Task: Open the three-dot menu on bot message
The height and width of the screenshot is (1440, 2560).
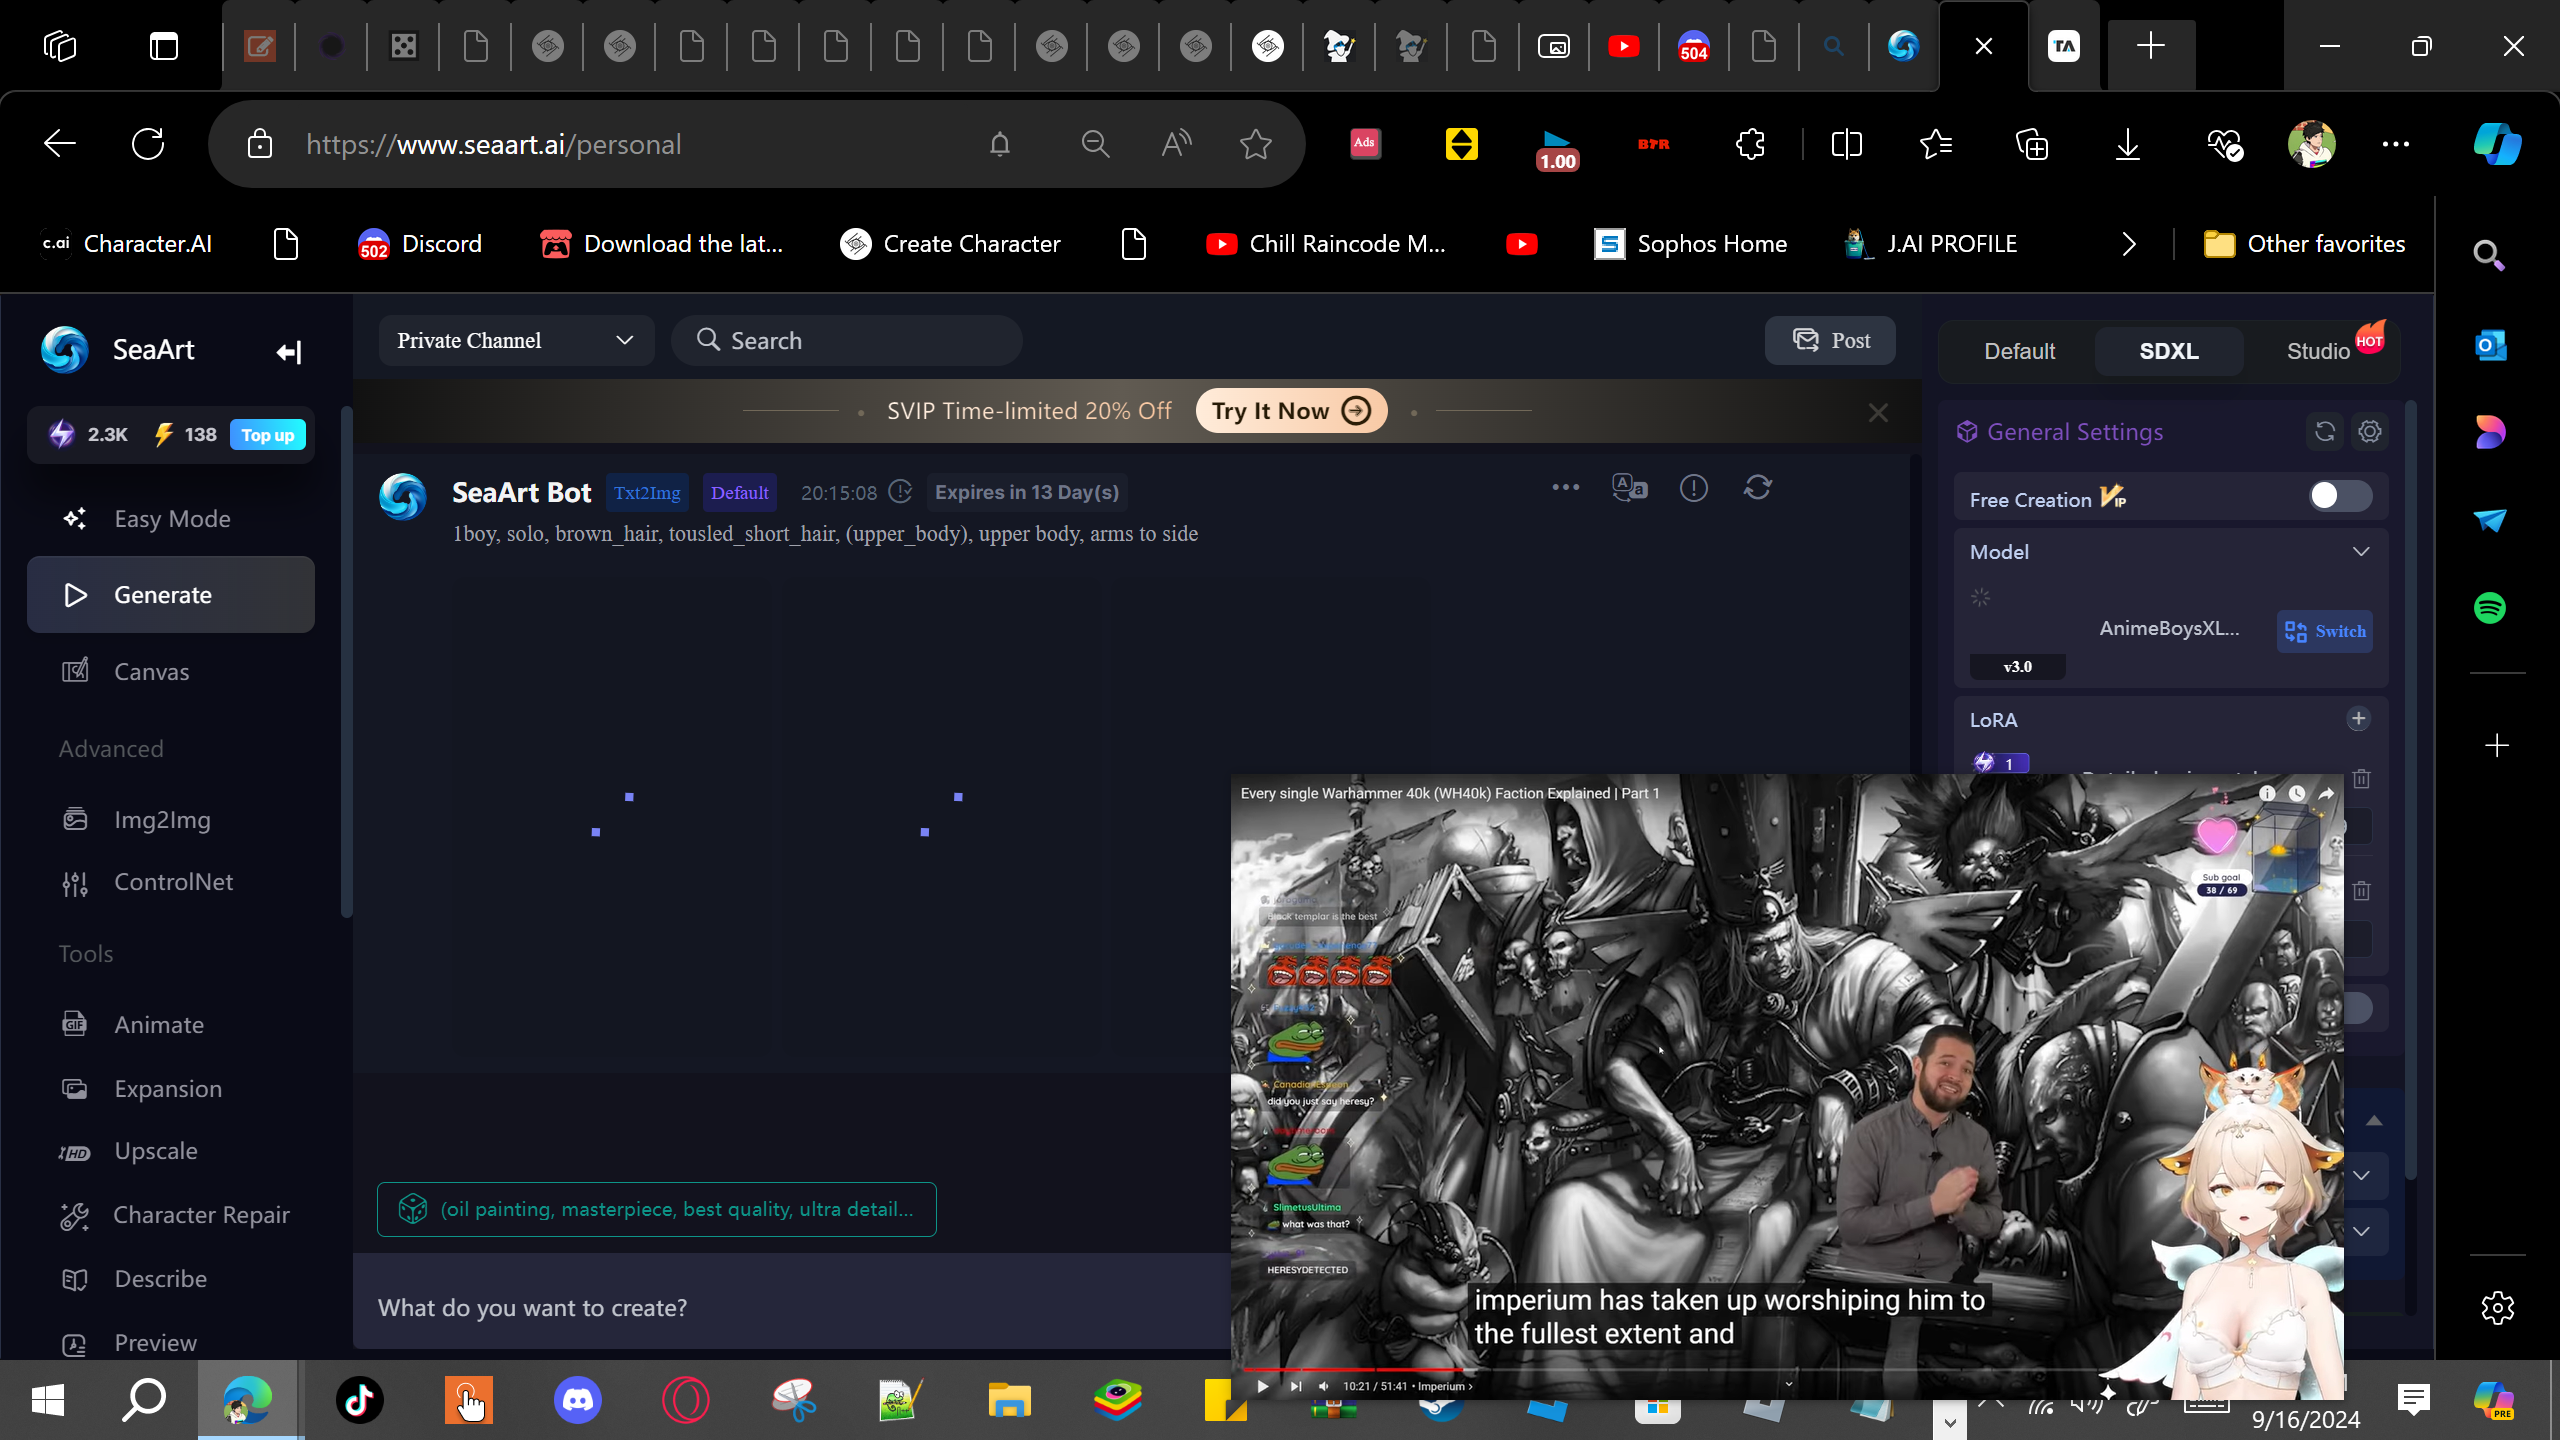Action: (x=1565, y=488)
